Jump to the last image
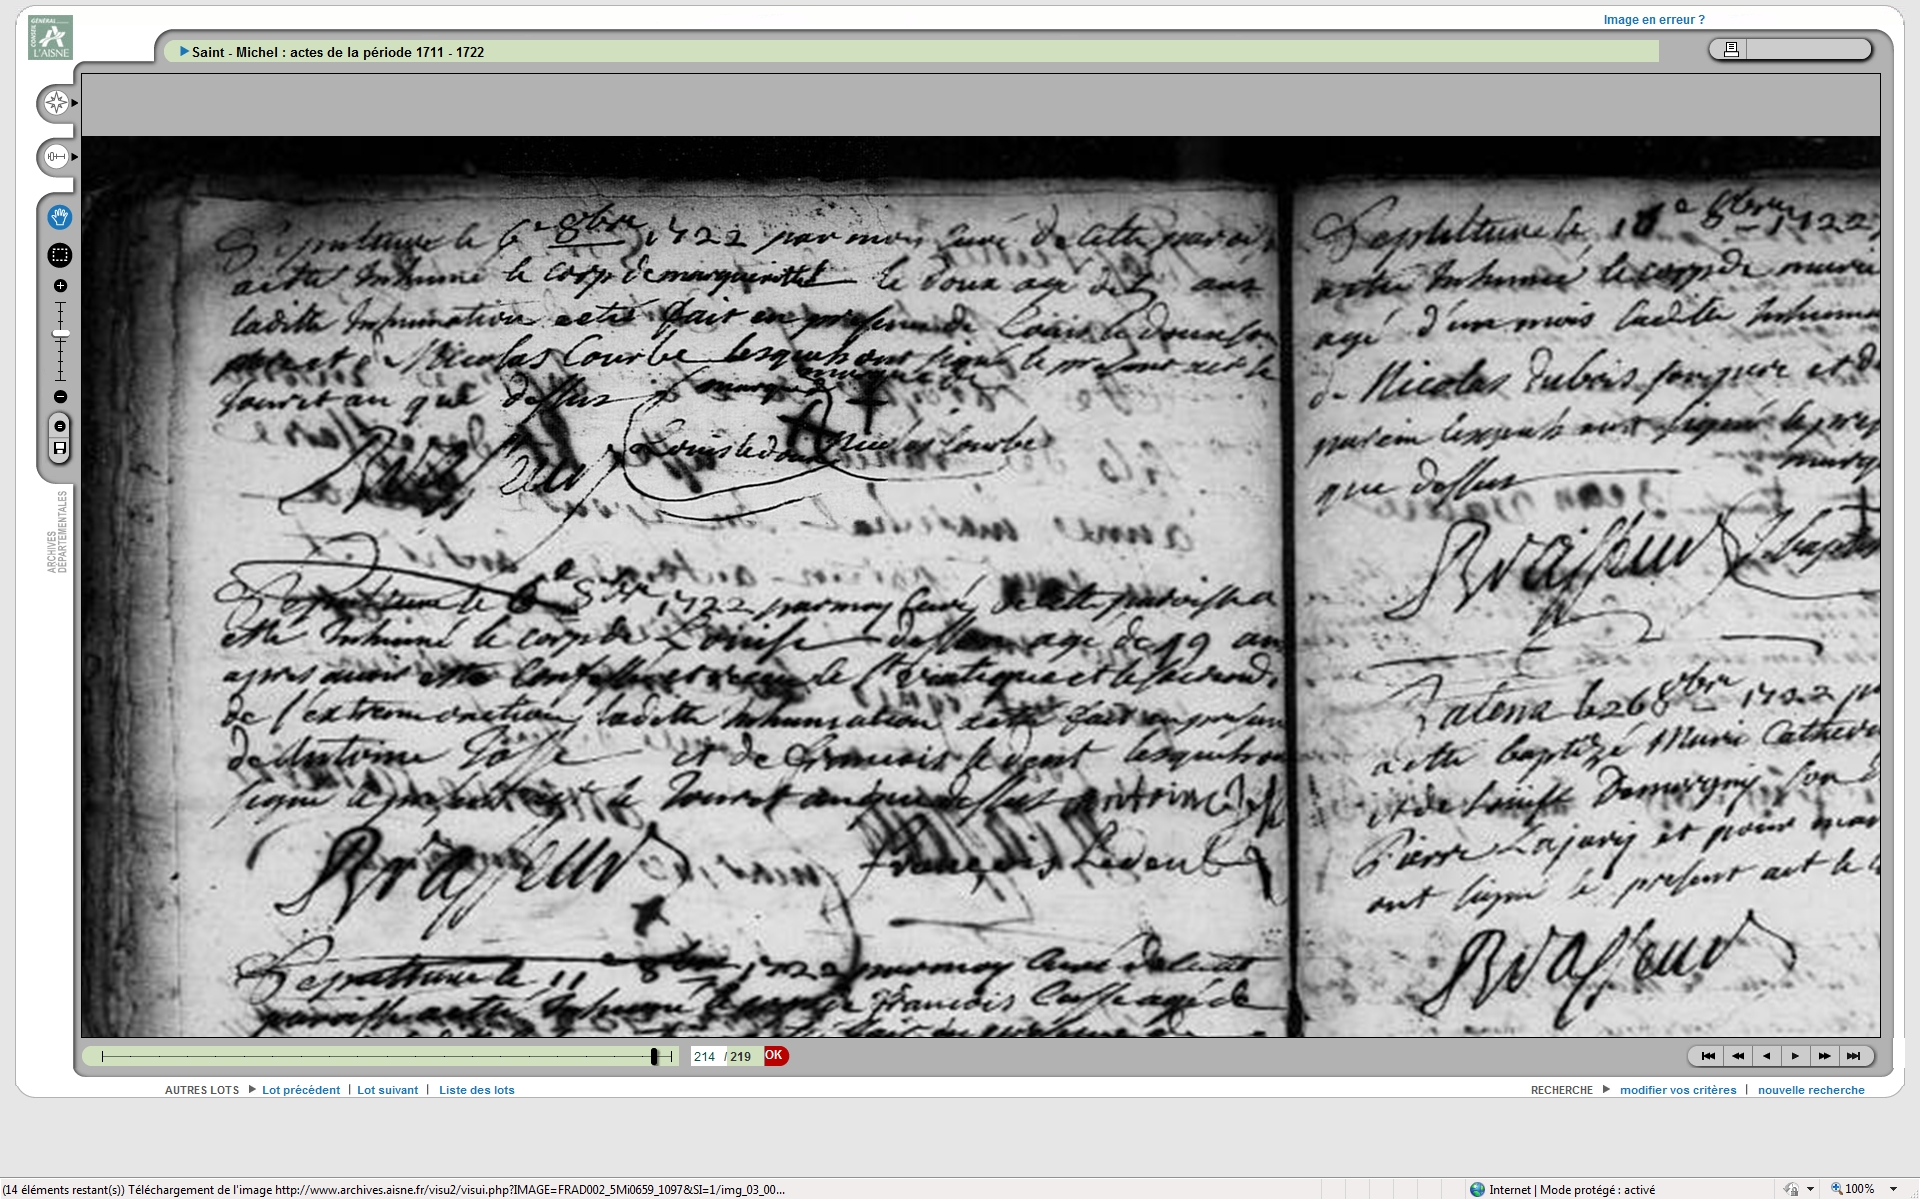The width and height of the screenshot is (1920, 1200). (x=1853, y=1056)
